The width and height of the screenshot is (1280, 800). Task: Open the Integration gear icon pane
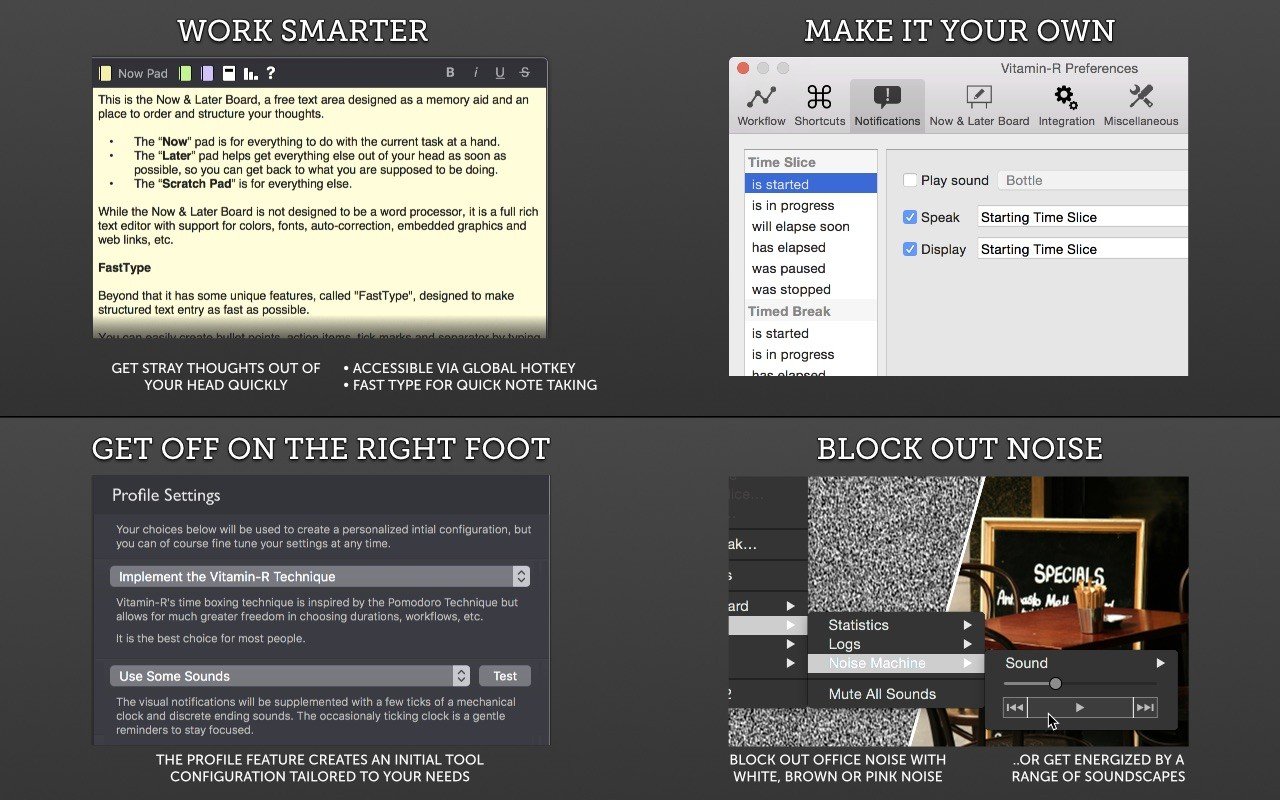click(x=1066, y=105)
